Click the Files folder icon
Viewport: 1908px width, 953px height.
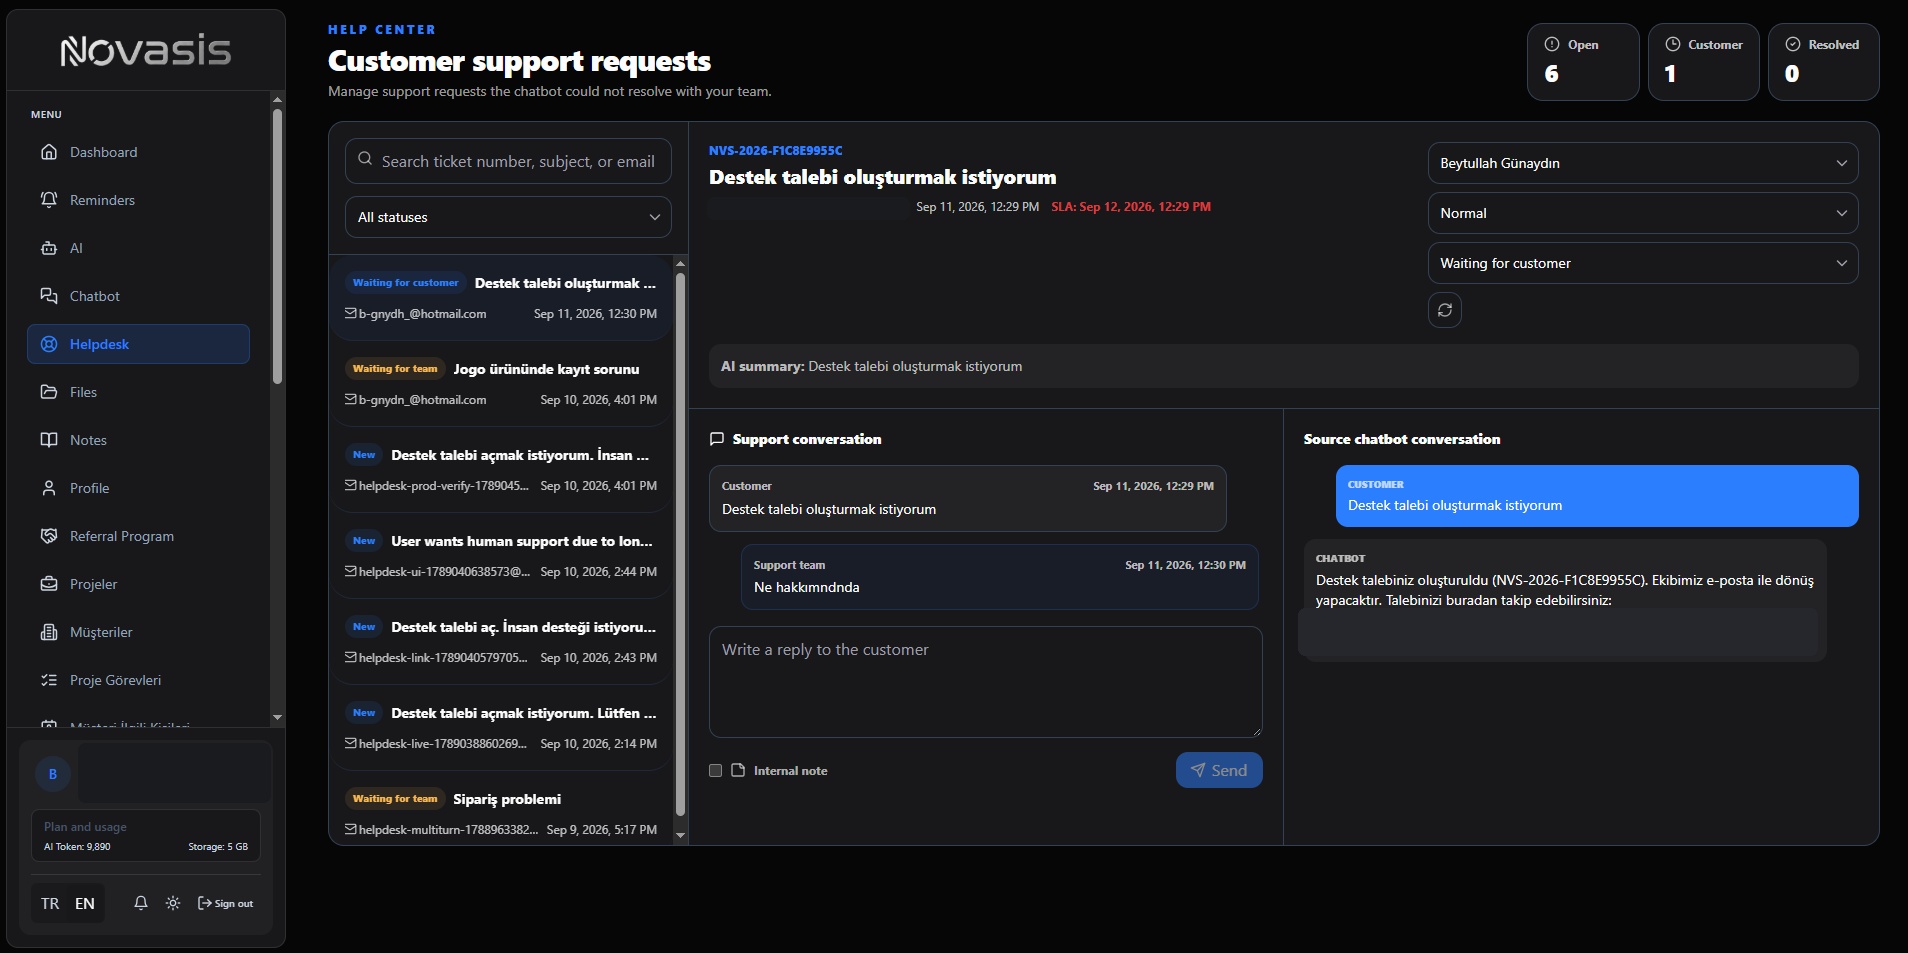pyautogui.click(x=49, y=392)
